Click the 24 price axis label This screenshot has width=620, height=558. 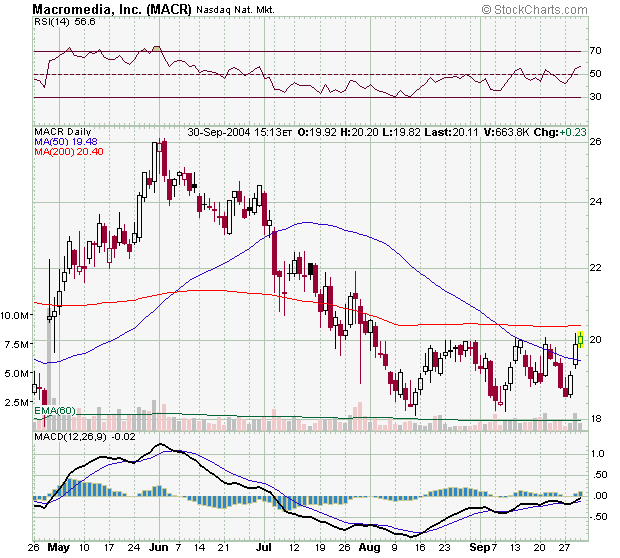click(x=595, y=202)
